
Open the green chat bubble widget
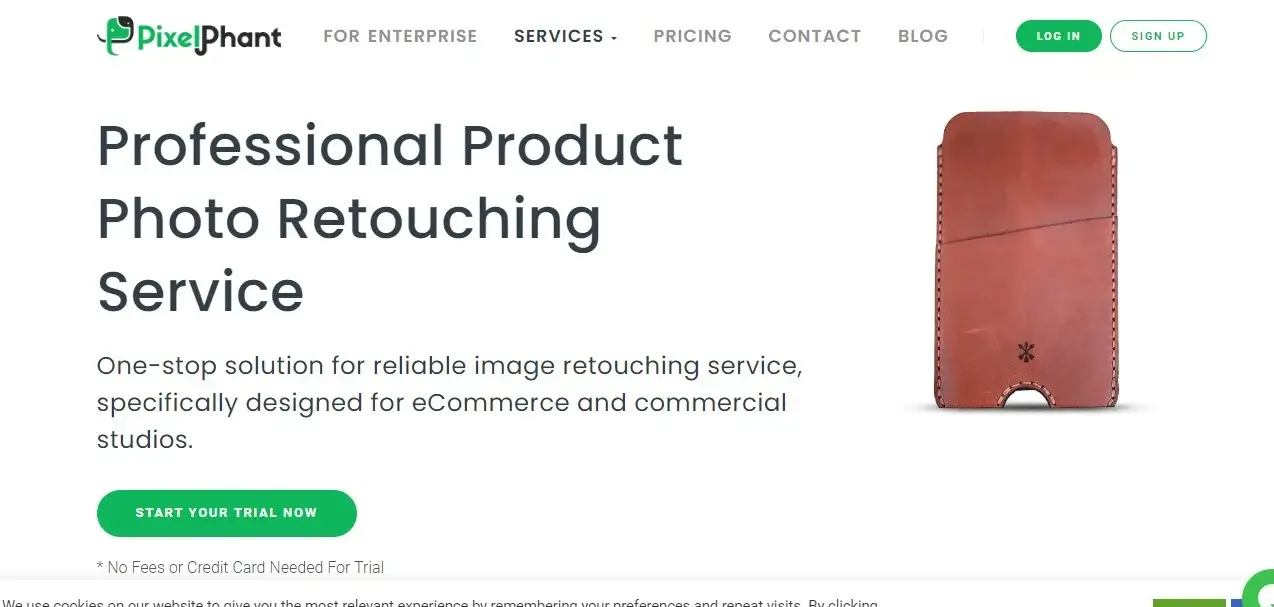click(x=1259, y=590)
